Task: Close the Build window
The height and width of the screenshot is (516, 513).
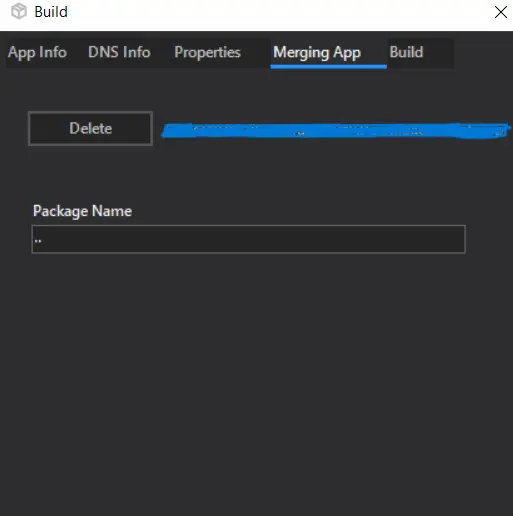Action: [500, 12]
